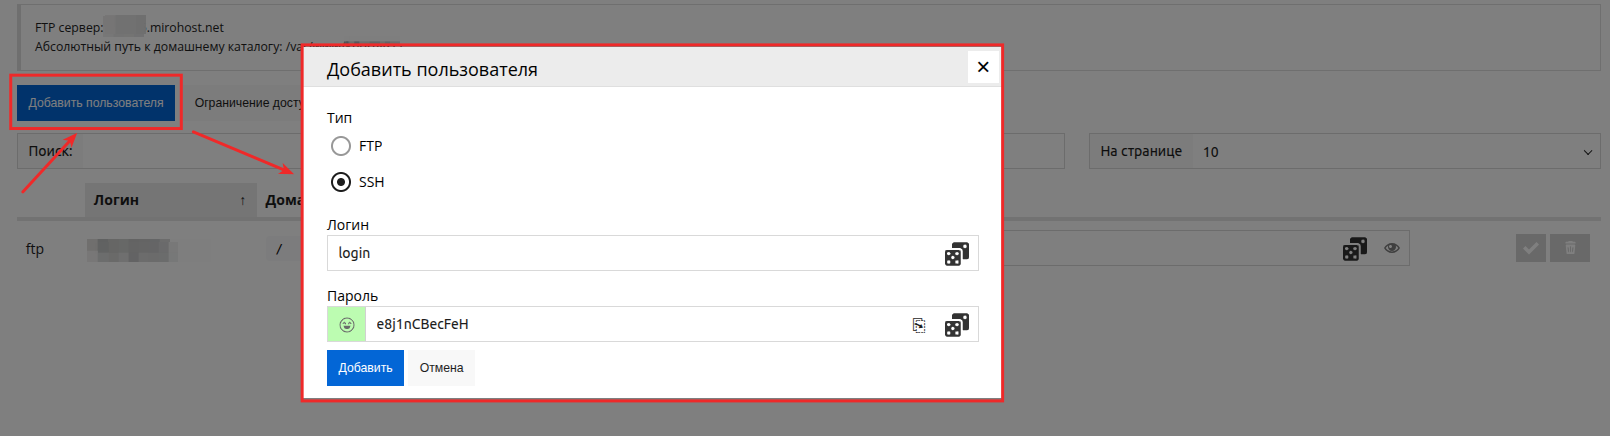Show the ftp row password with the eye icon

1392,248
